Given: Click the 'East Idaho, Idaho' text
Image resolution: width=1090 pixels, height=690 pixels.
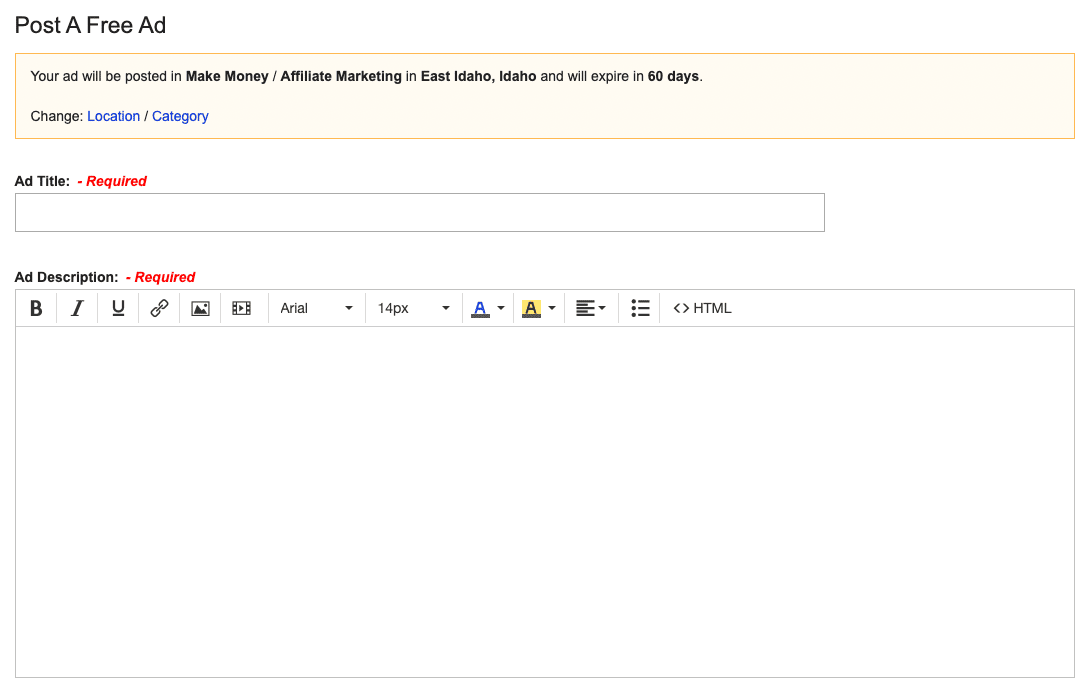Looking at the screenshot, I should [478, 76].
